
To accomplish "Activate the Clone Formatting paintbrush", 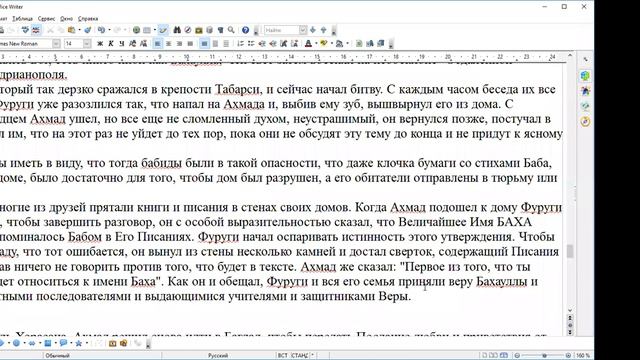I will click(87, 30).
